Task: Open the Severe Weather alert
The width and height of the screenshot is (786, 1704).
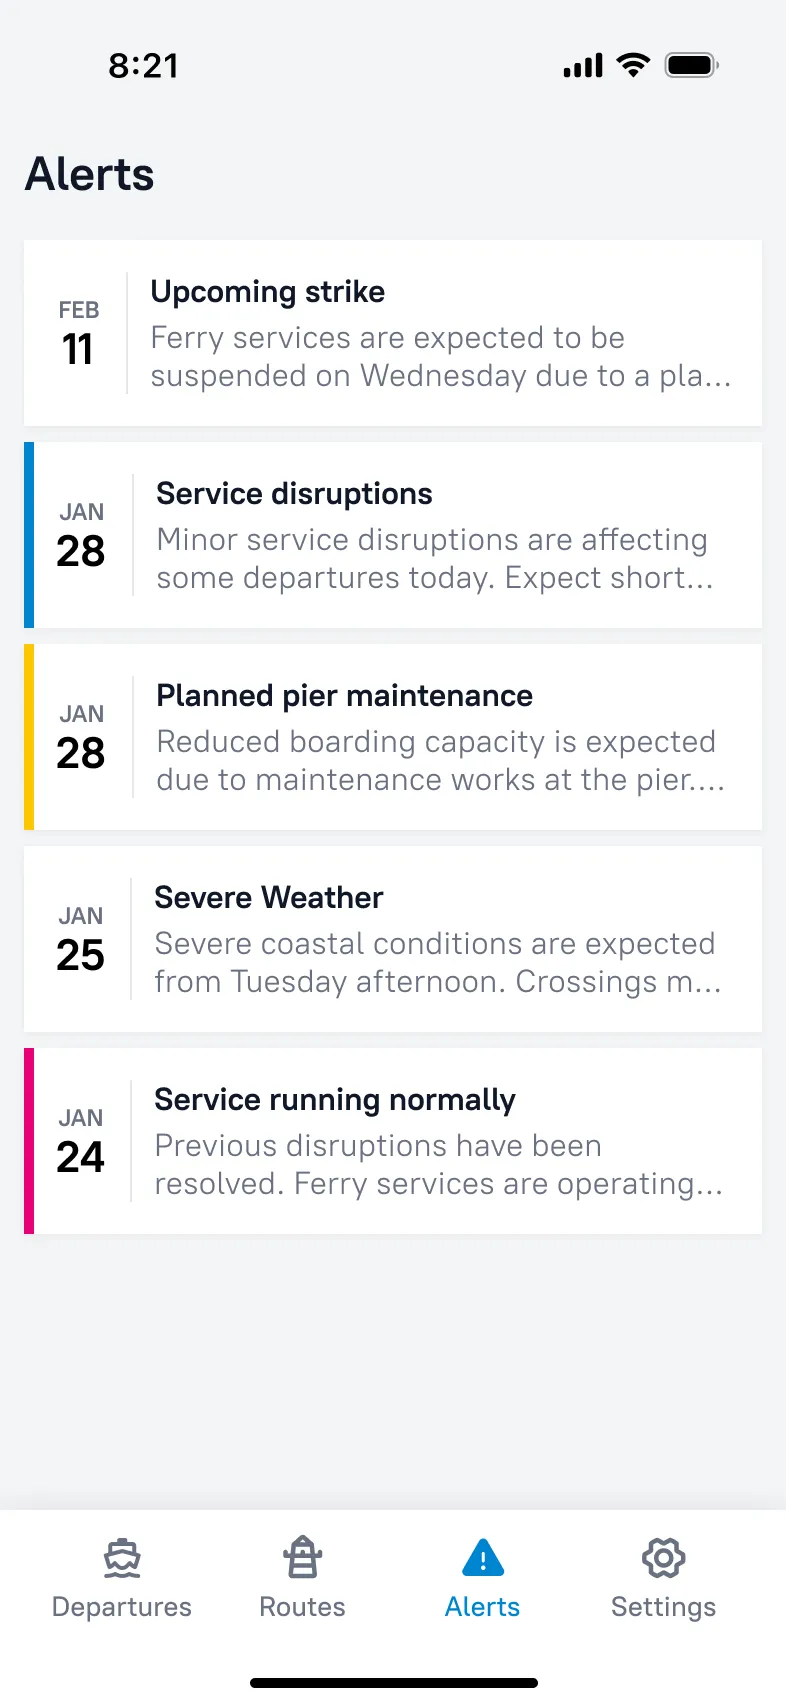Action: pos(393,938)
